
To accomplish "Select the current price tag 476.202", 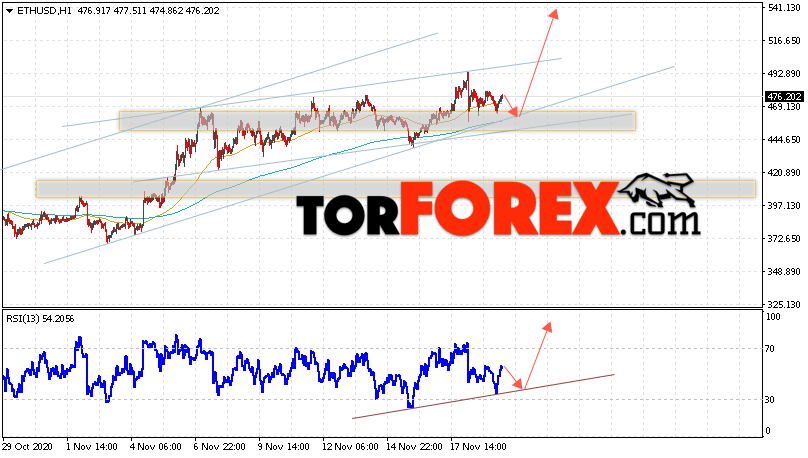I will [783, 96].
